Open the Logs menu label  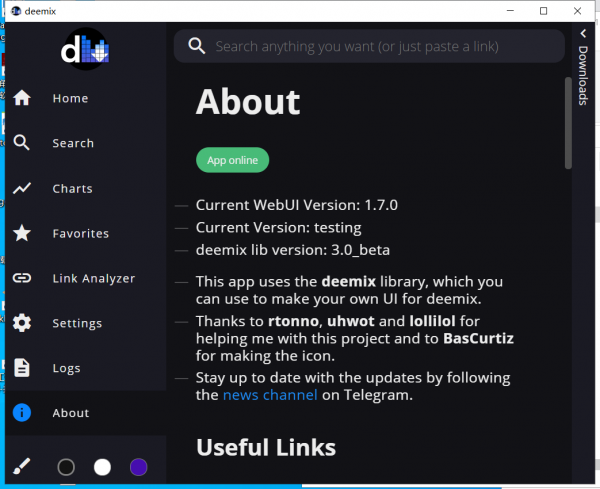pyautogui.click(x=67, y=368)
